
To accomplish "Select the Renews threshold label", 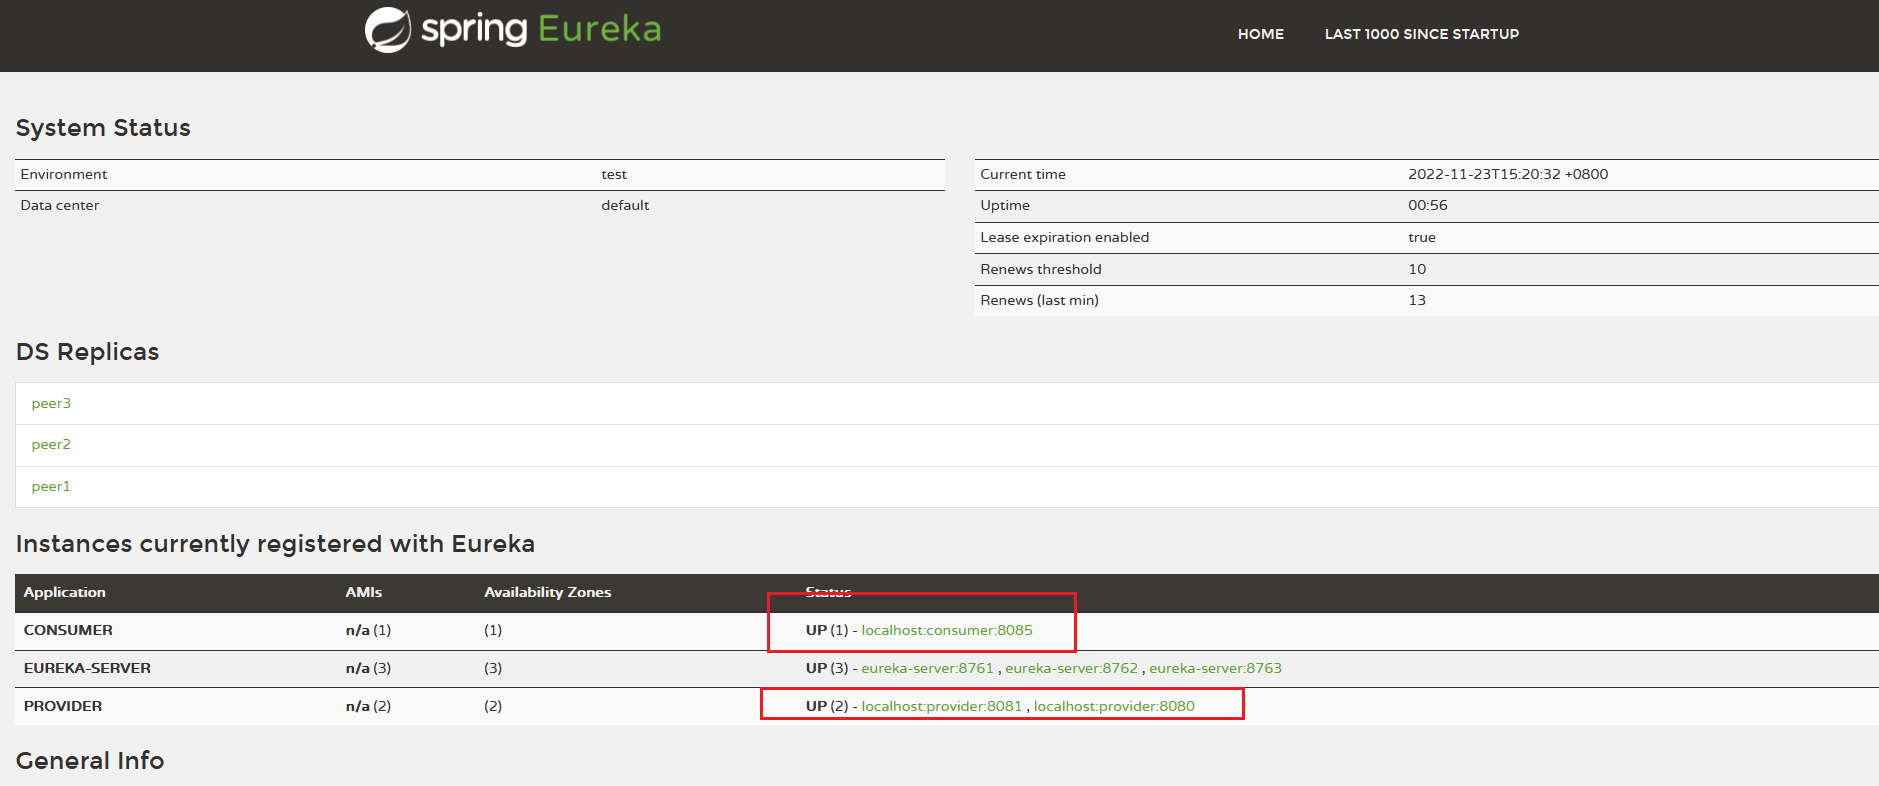I will 1041,269.
